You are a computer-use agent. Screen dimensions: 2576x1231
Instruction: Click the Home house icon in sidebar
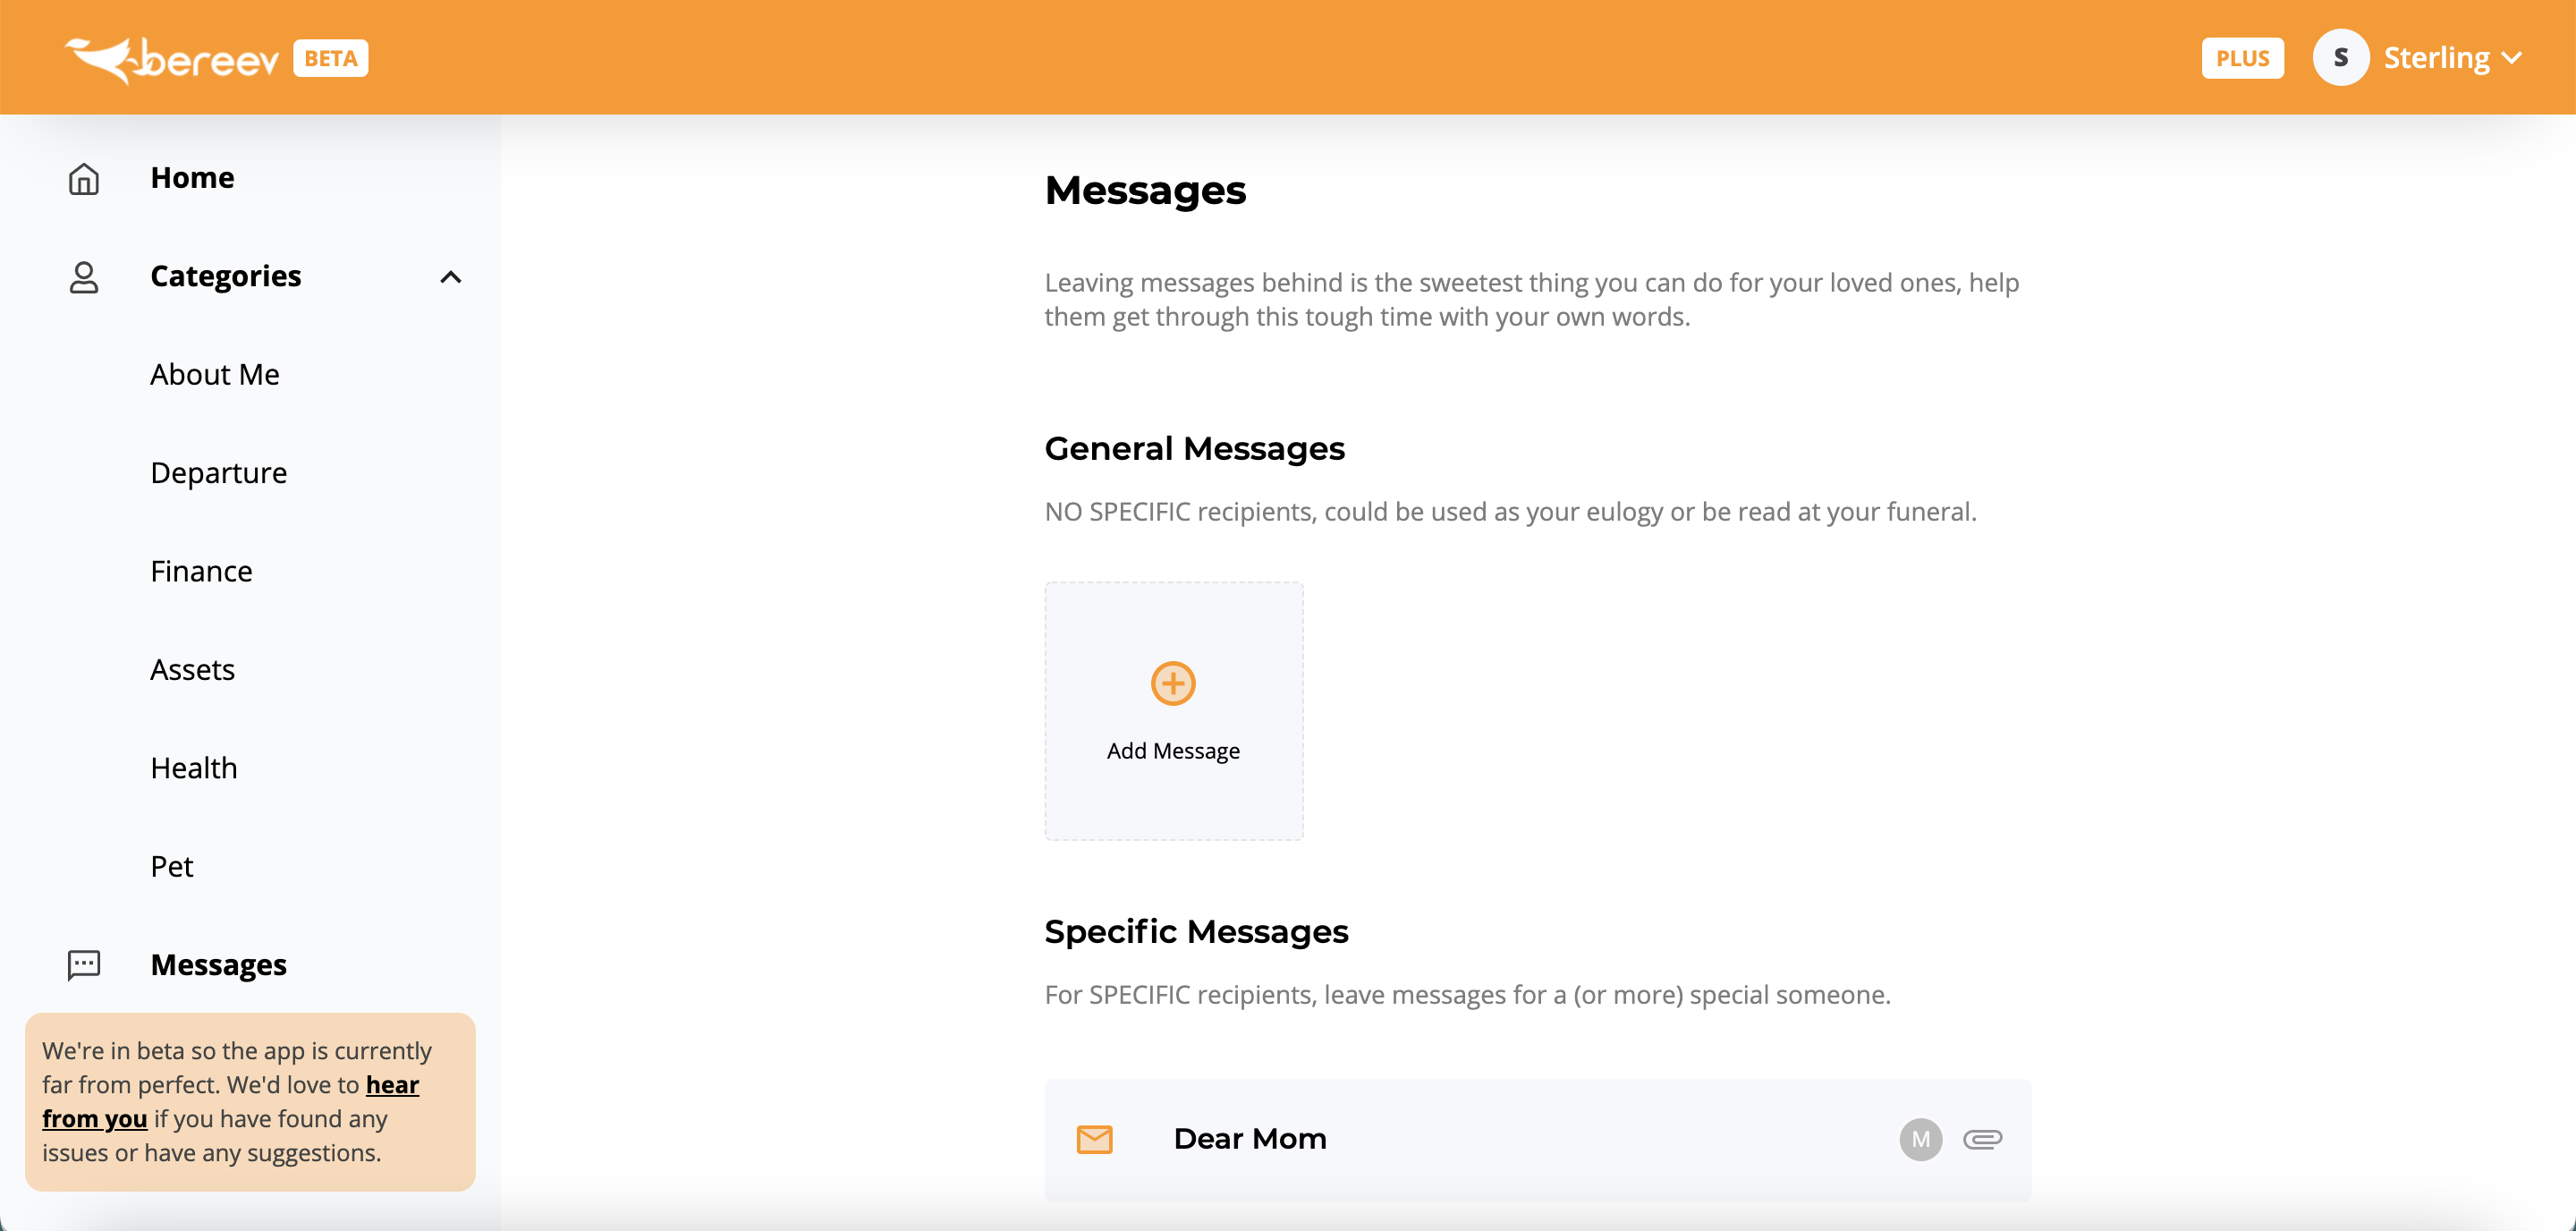[x=84, y=178]
